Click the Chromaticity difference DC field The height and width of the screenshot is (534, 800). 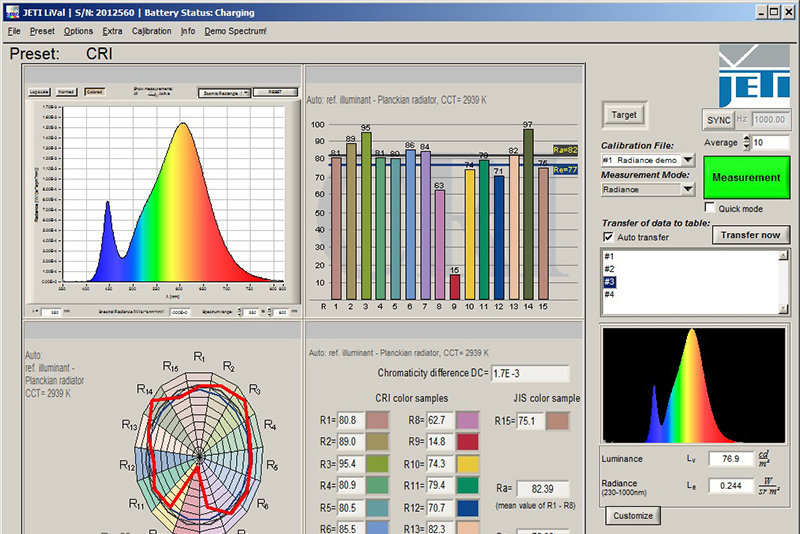(530, 373)
